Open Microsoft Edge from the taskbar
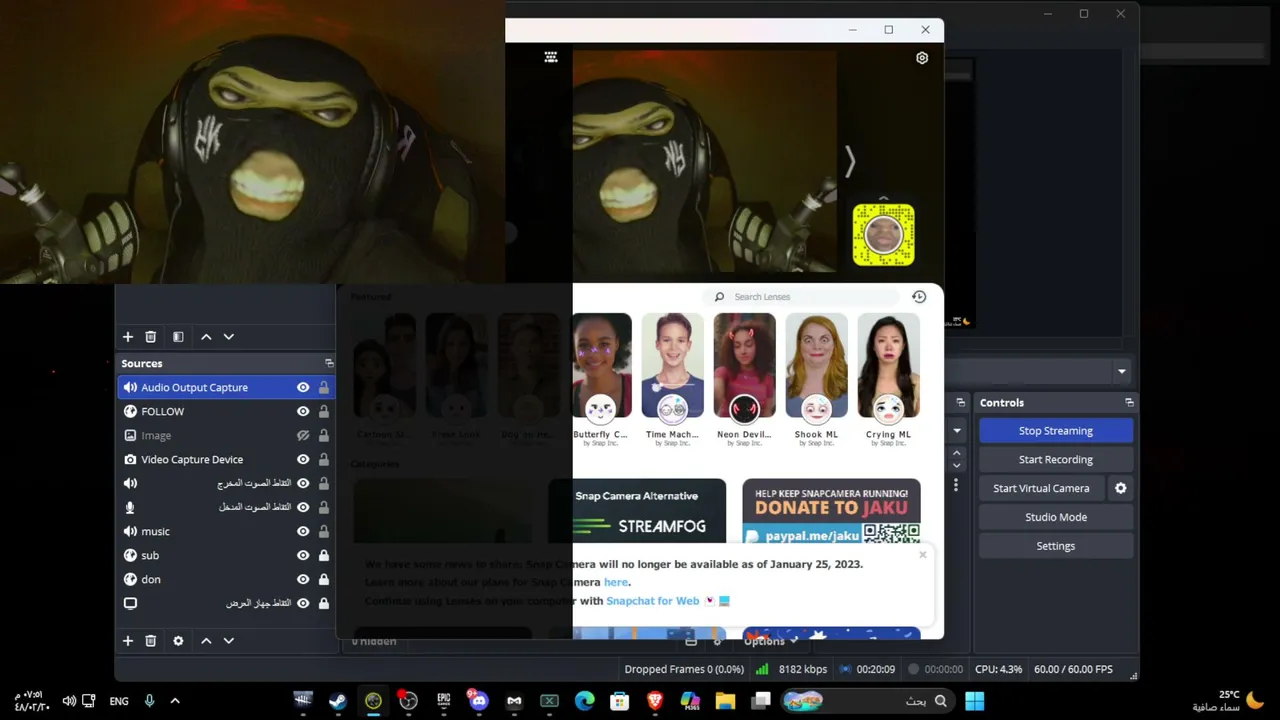The width and height of the screenshot is (1280, 720). 584,701
